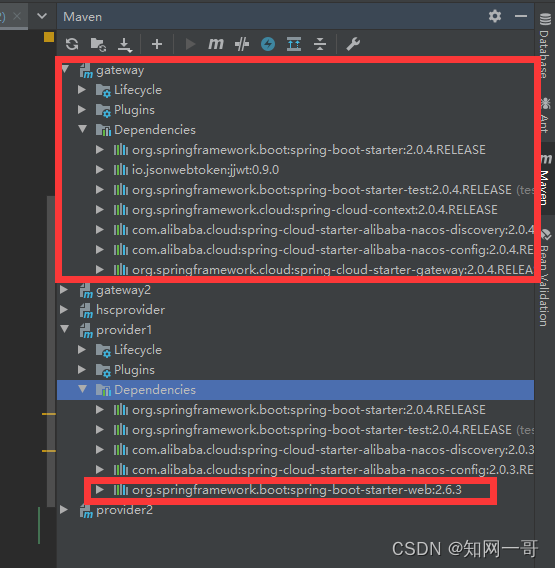Select gateway nacos-config:2.0.4 dependency
The image size is (555, 568).
coord(332,250)
